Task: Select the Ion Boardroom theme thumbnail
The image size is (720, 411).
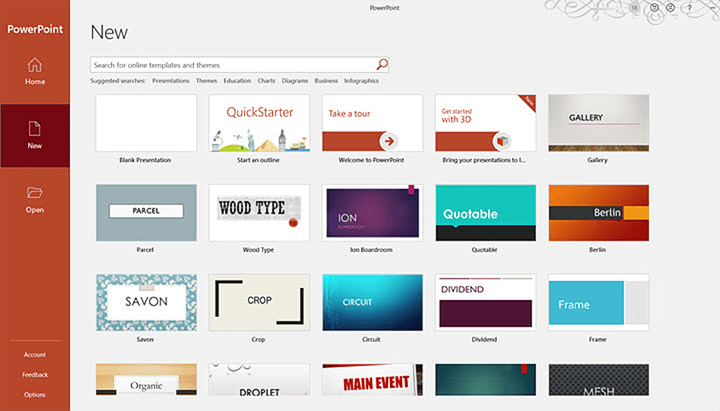Action: point(372,213)
